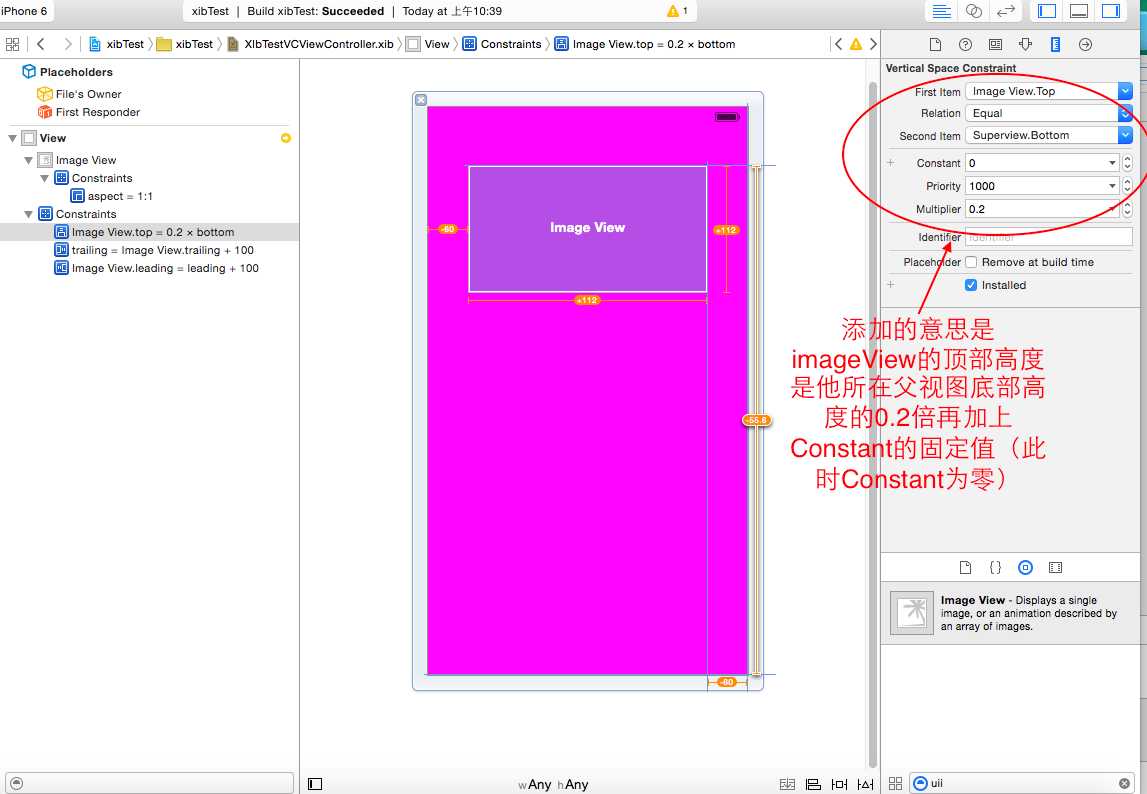Click the Identifier input field
This screenshot has width=1147, height=794.
[1049, 236]
